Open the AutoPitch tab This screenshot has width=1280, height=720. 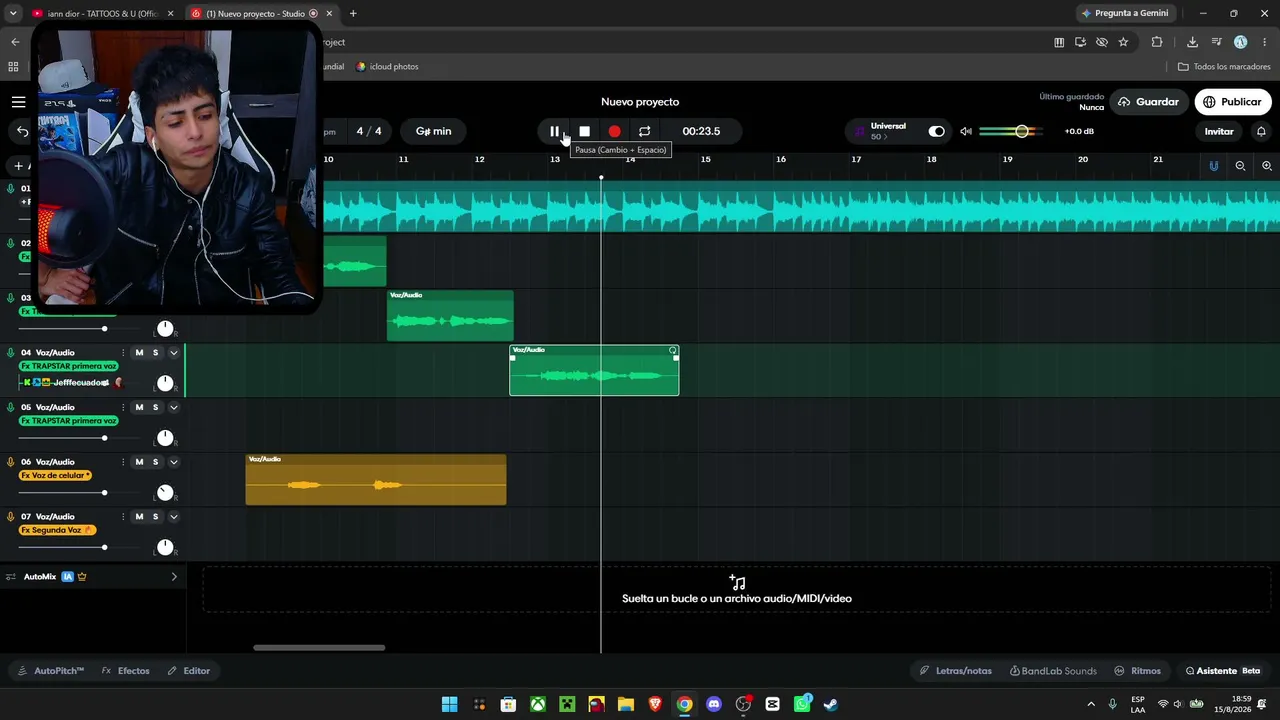(51, 671)
